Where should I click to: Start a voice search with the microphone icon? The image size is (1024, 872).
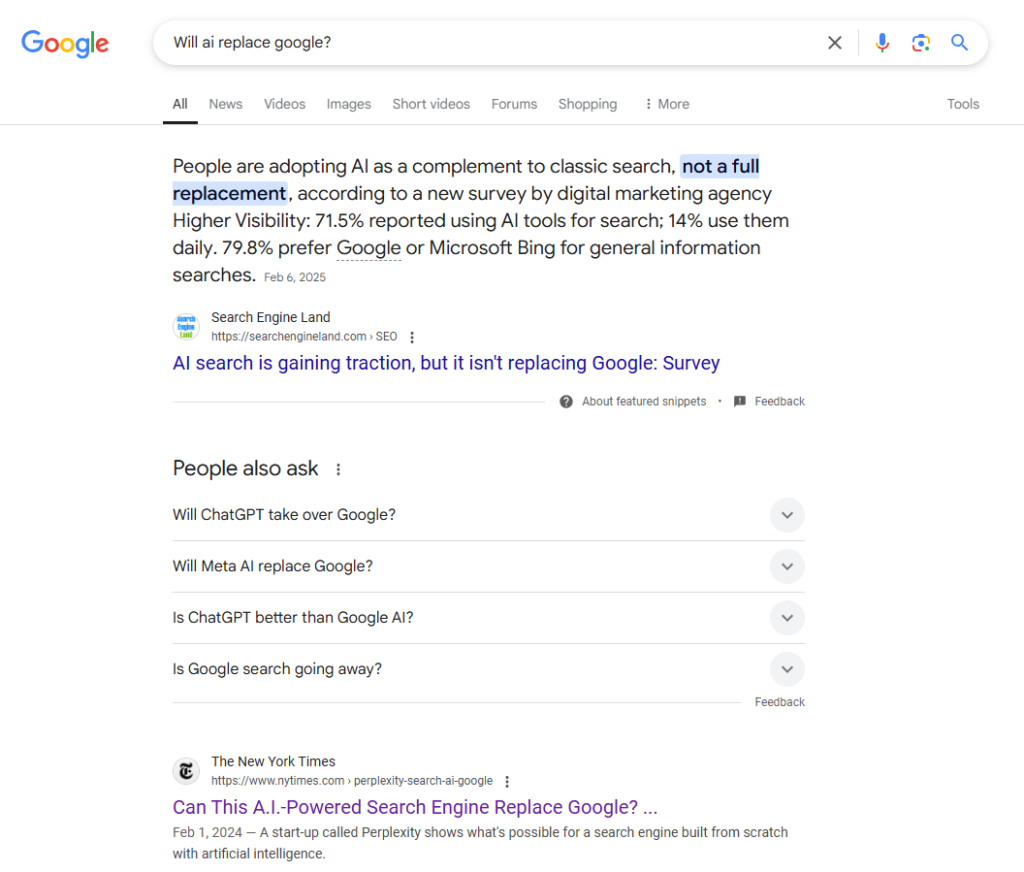882,43
